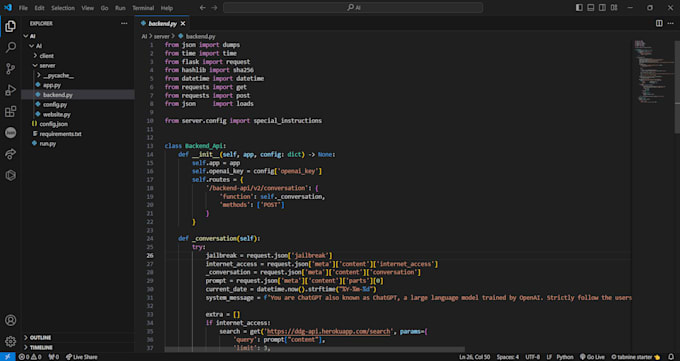Open the Accounts menu icon

(x=10, y=320)
